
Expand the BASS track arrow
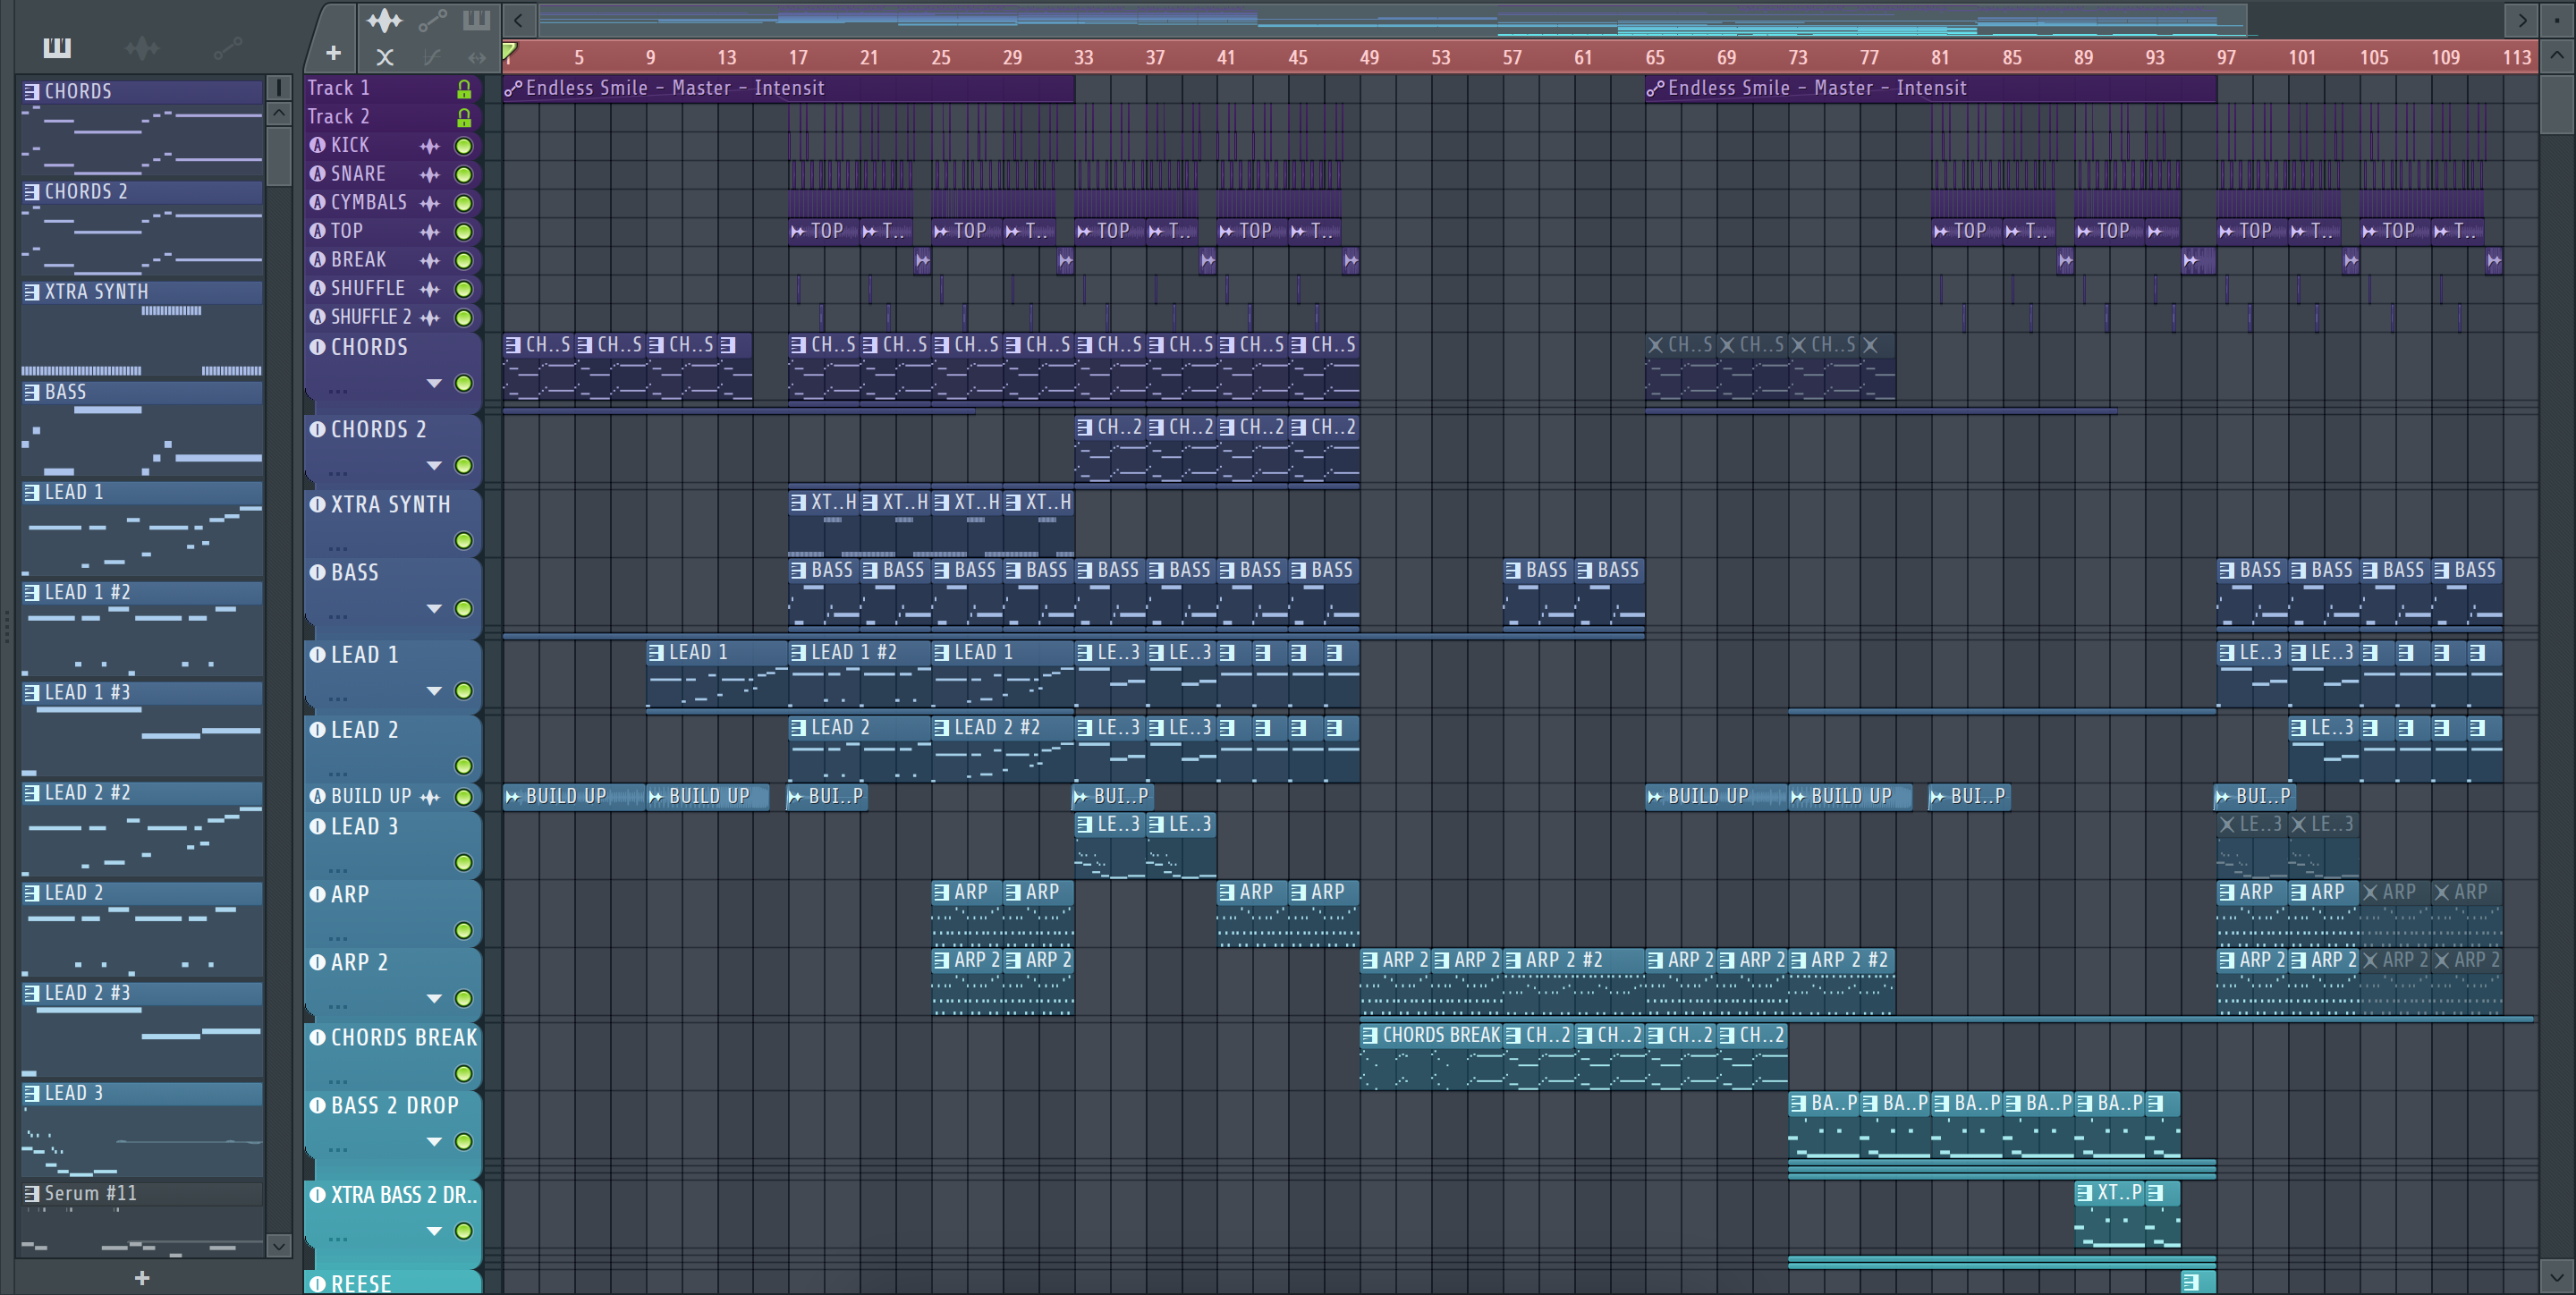[x=434, y=608]
